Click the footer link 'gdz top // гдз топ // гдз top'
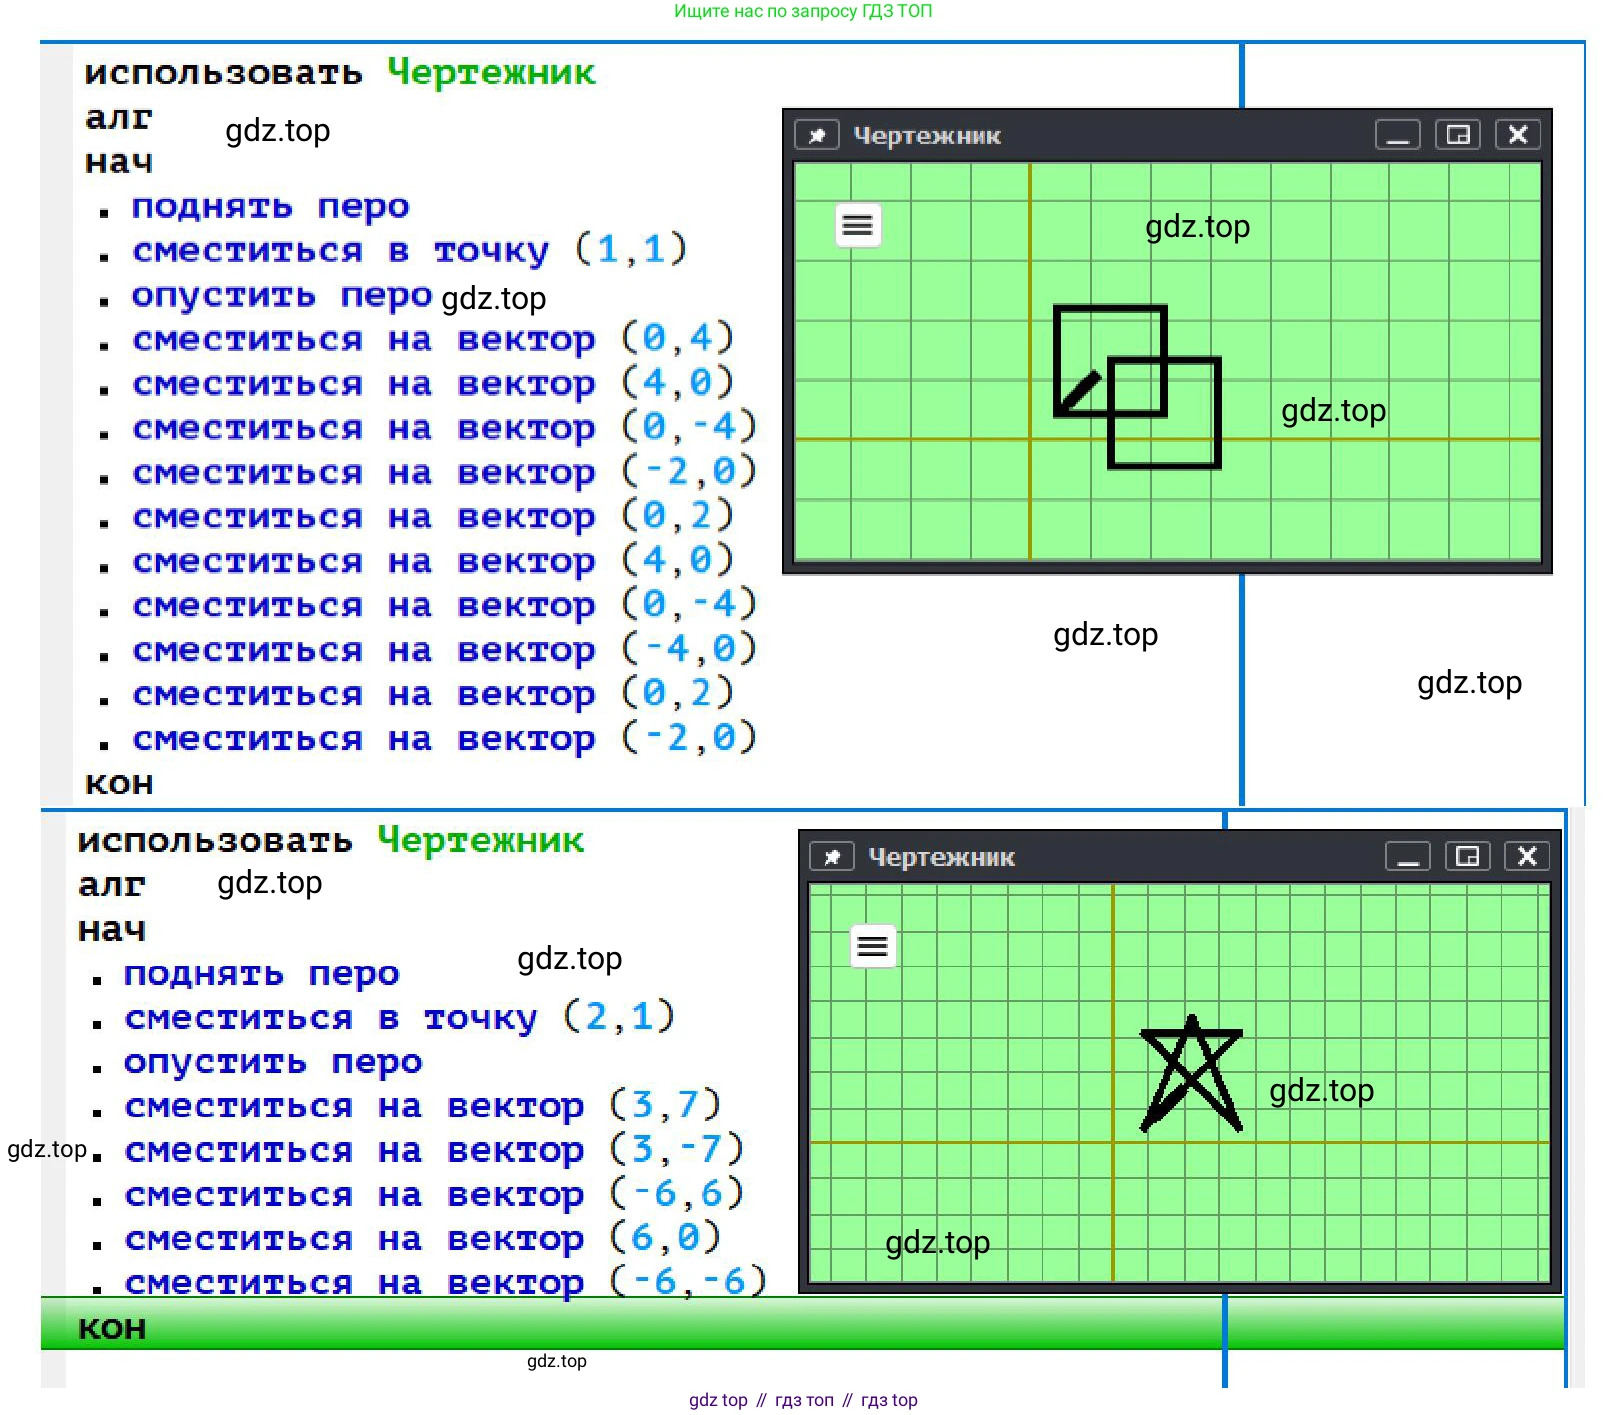This screenshot has width=1608, height=1415. pos(803,1400)
